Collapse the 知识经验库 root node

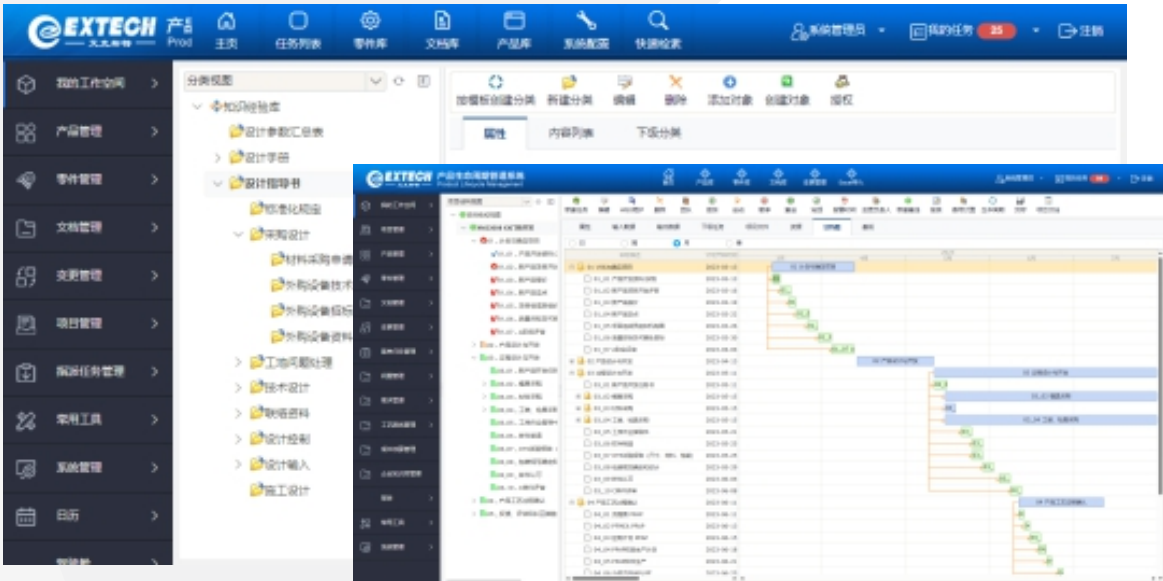pyautogui.click(x=197, y=107)
